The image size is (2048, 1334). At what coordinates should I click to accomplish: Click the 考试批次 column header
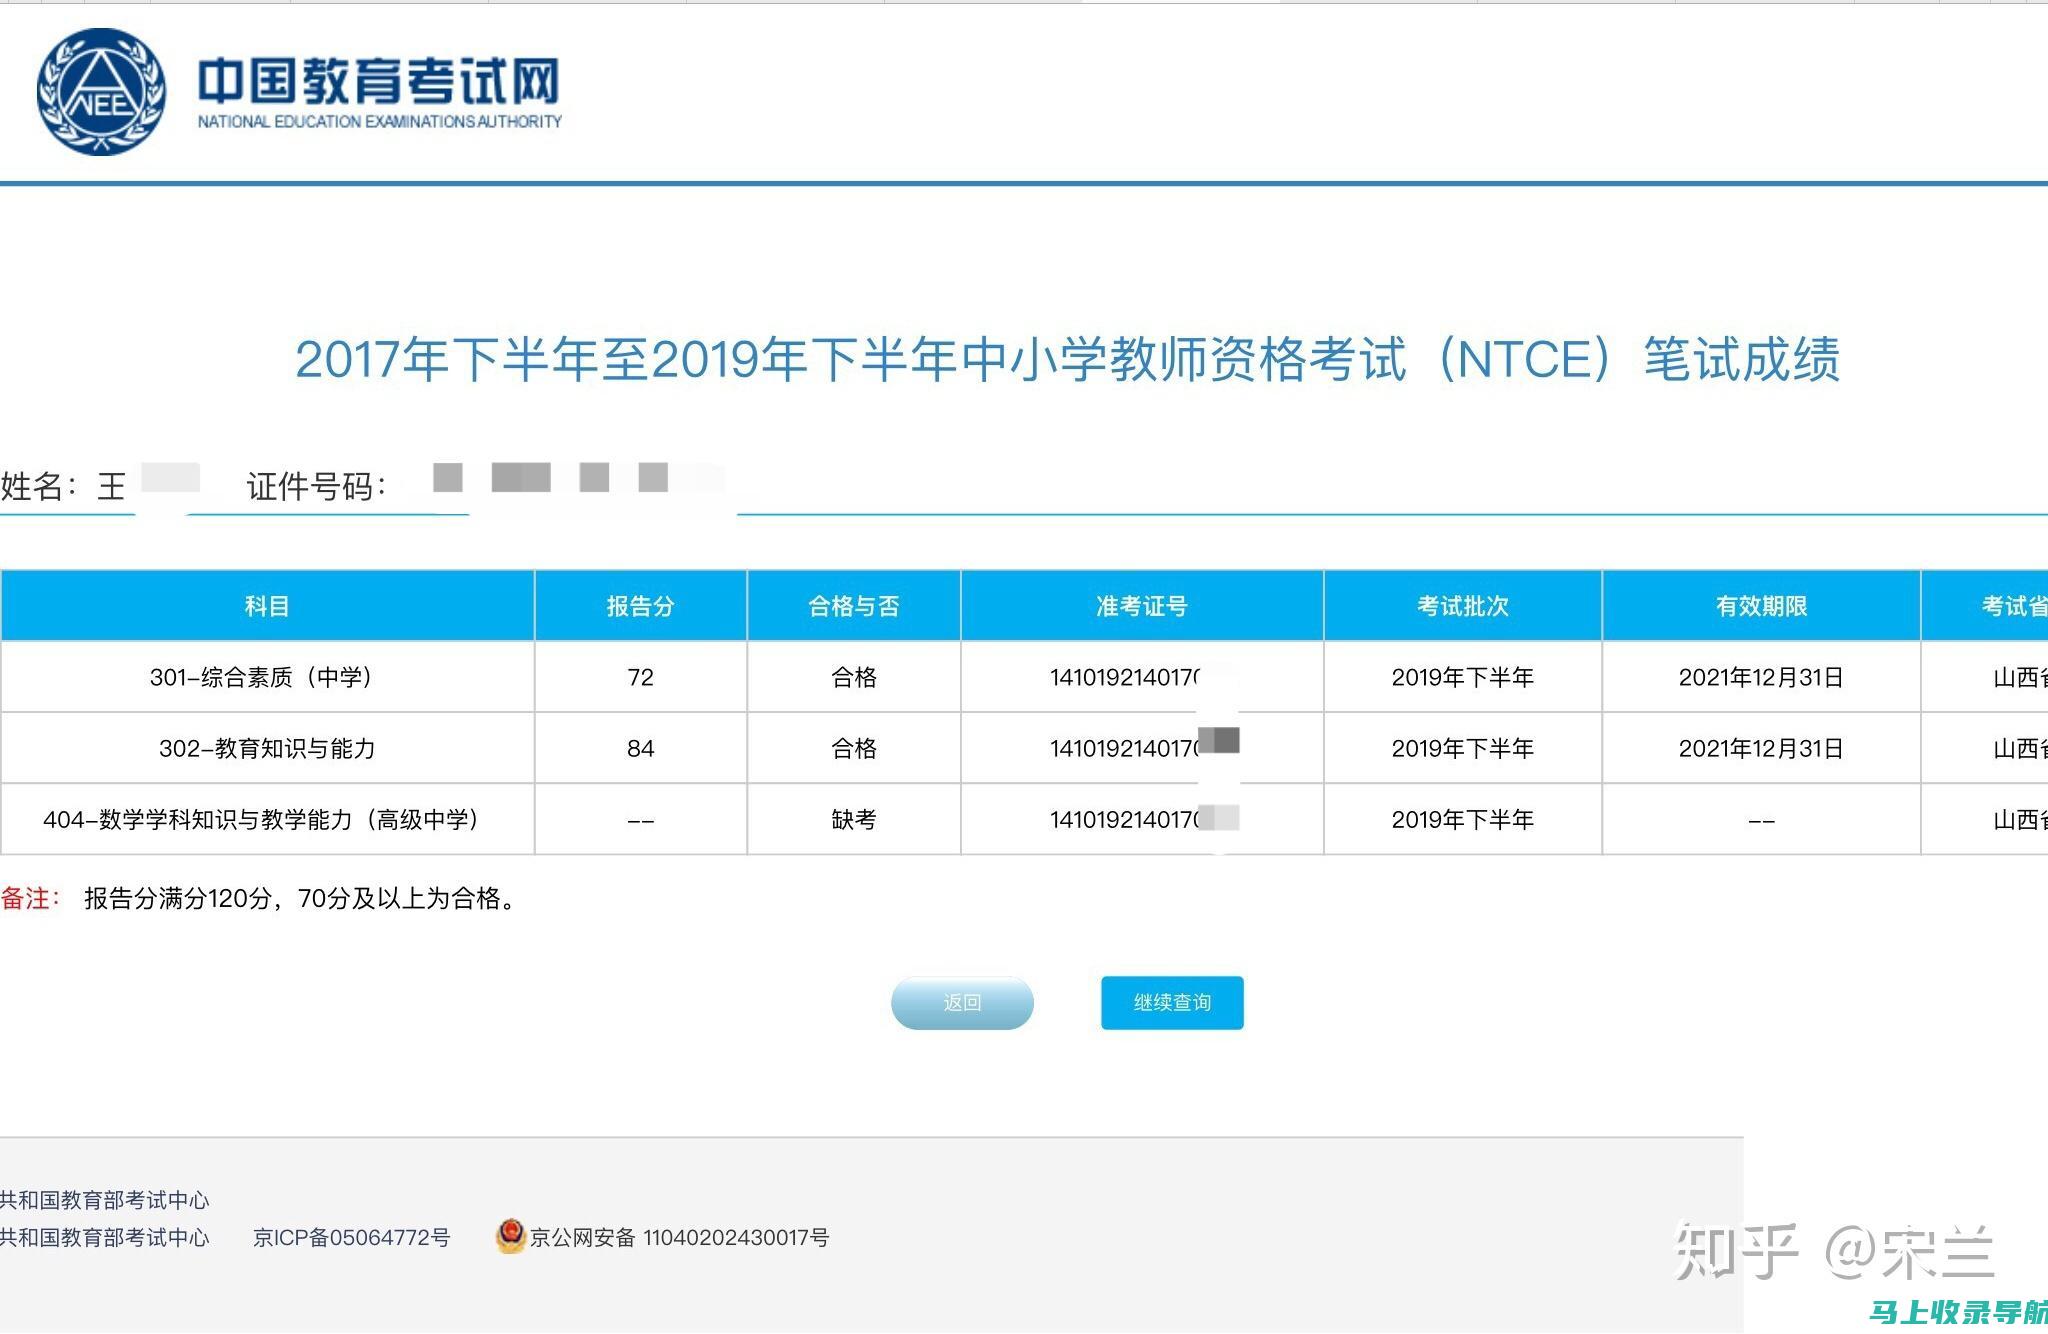(x=1463, y=606)
